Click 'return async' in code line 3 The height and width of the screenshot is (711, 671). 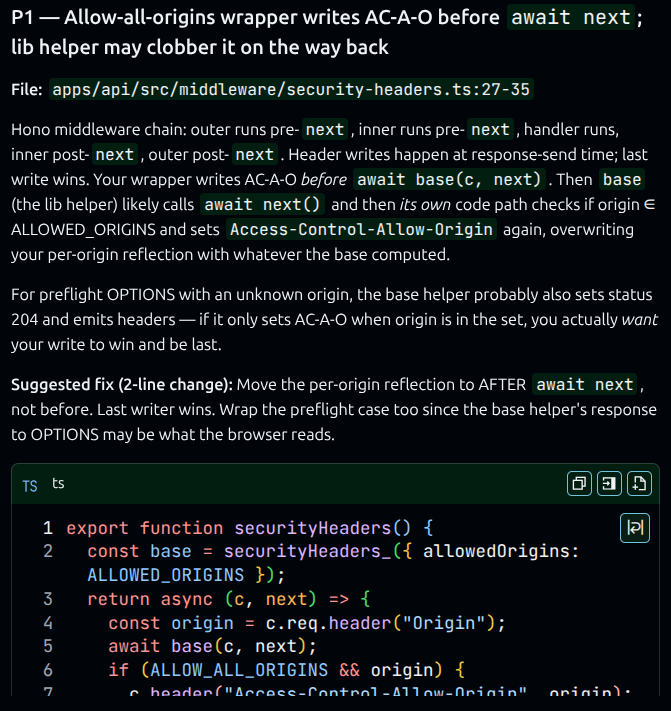150,599
